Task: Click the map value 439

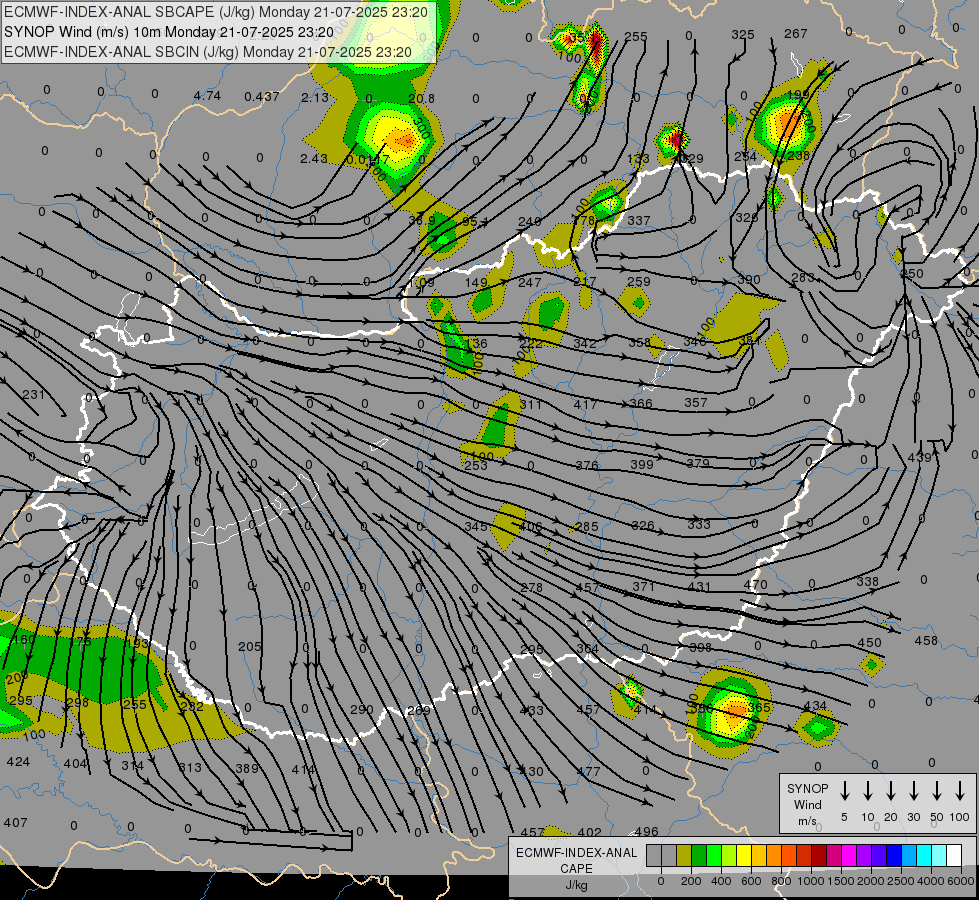Action: point(919,457)
